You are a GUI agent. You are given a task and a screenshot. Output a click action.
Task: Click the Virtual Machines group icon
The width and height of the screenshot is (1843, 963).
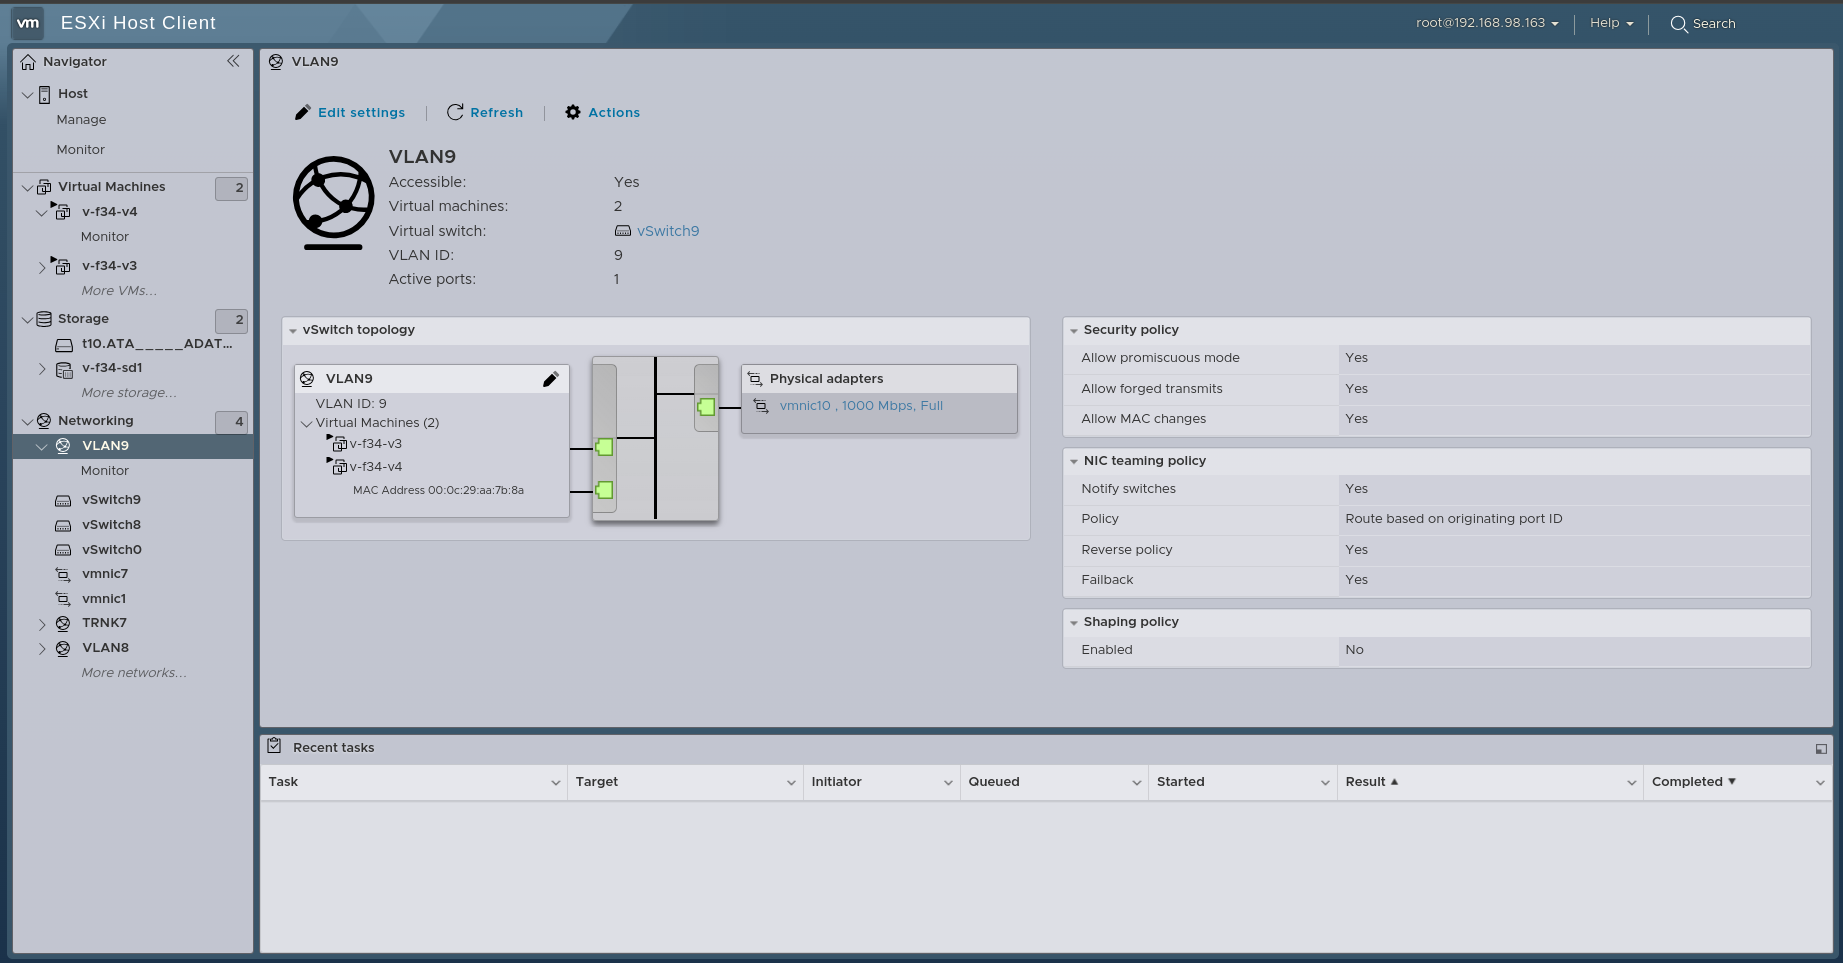pyautogui.click(x=44, y=187)
